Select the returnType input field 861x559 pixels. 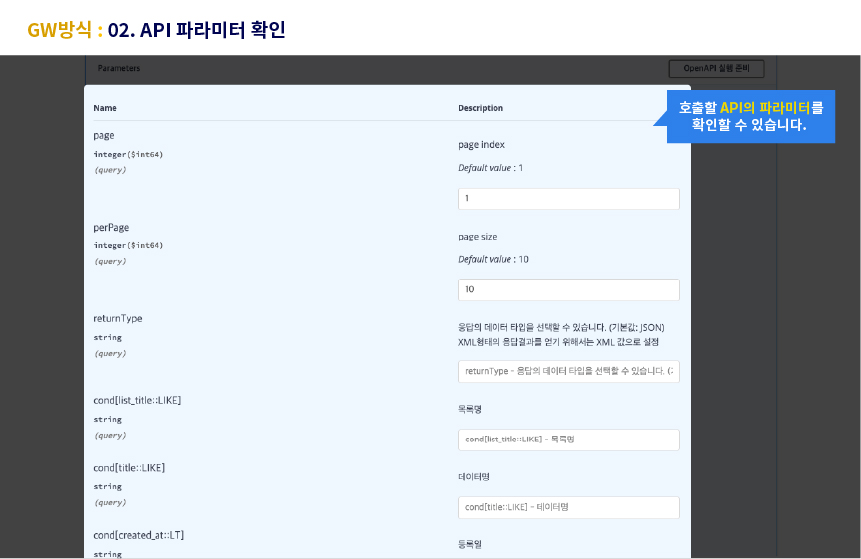[x=568, y=372]
